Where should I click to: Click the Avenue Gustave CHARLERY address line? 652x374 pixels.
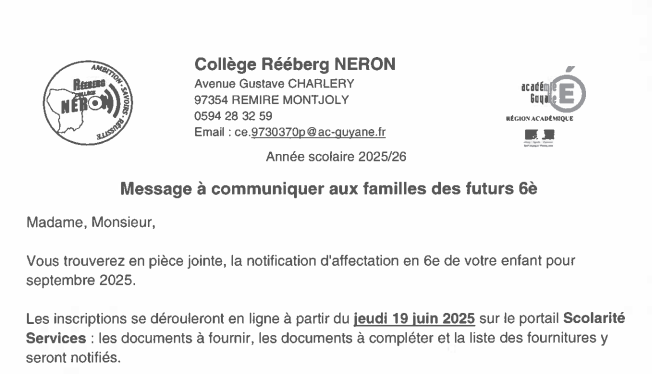(274, 84)
